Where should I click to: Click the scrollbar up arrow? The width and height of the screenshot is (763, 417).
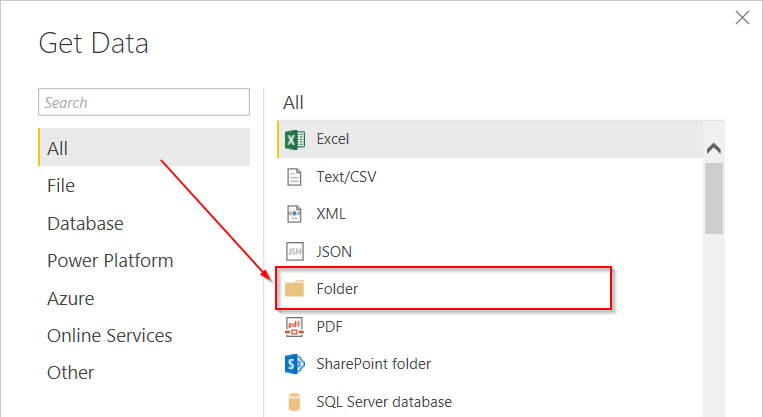[713, 148]
